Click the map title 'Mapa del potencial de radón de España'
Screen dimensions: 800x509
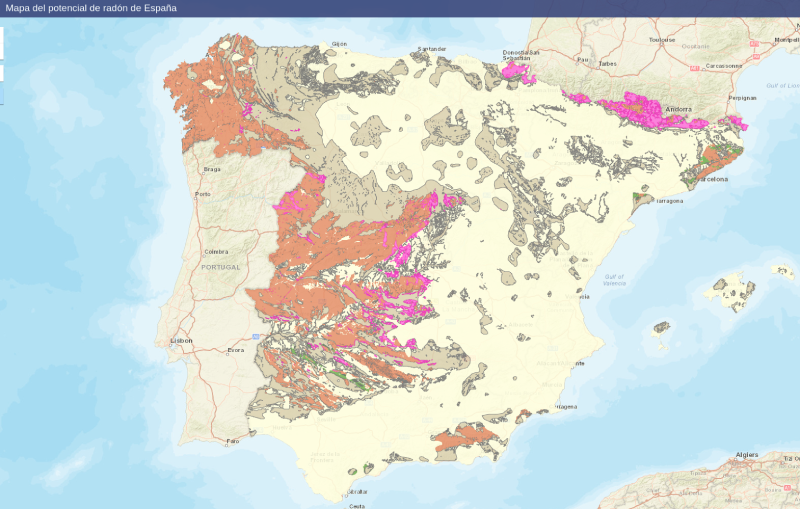91,8
